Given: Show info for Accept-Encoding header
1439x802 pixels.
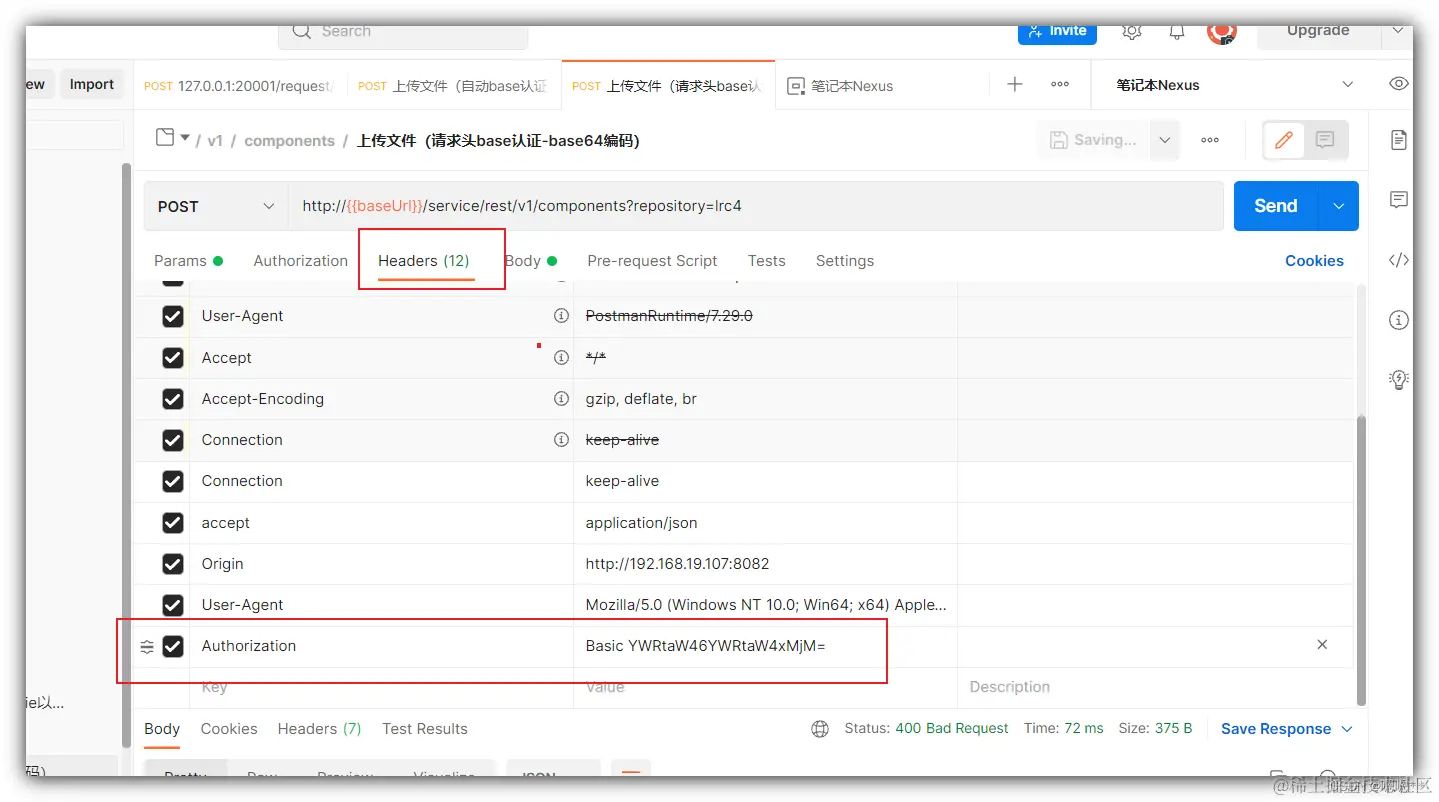Looking at the screenshot, I should (x=561, y=398).
